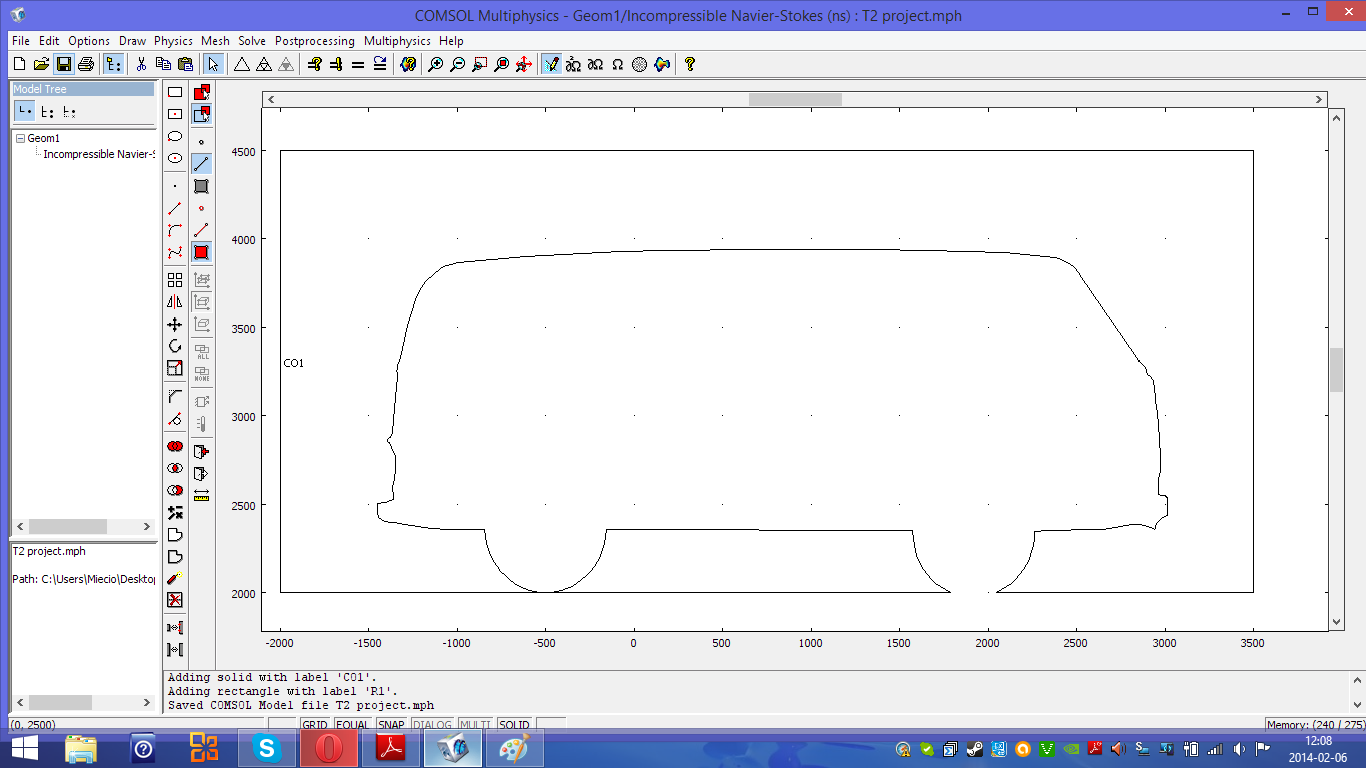The height and width of the screenshot is (768, 1366).
Task: Print using the printer icon
Action: click(85, 64)
